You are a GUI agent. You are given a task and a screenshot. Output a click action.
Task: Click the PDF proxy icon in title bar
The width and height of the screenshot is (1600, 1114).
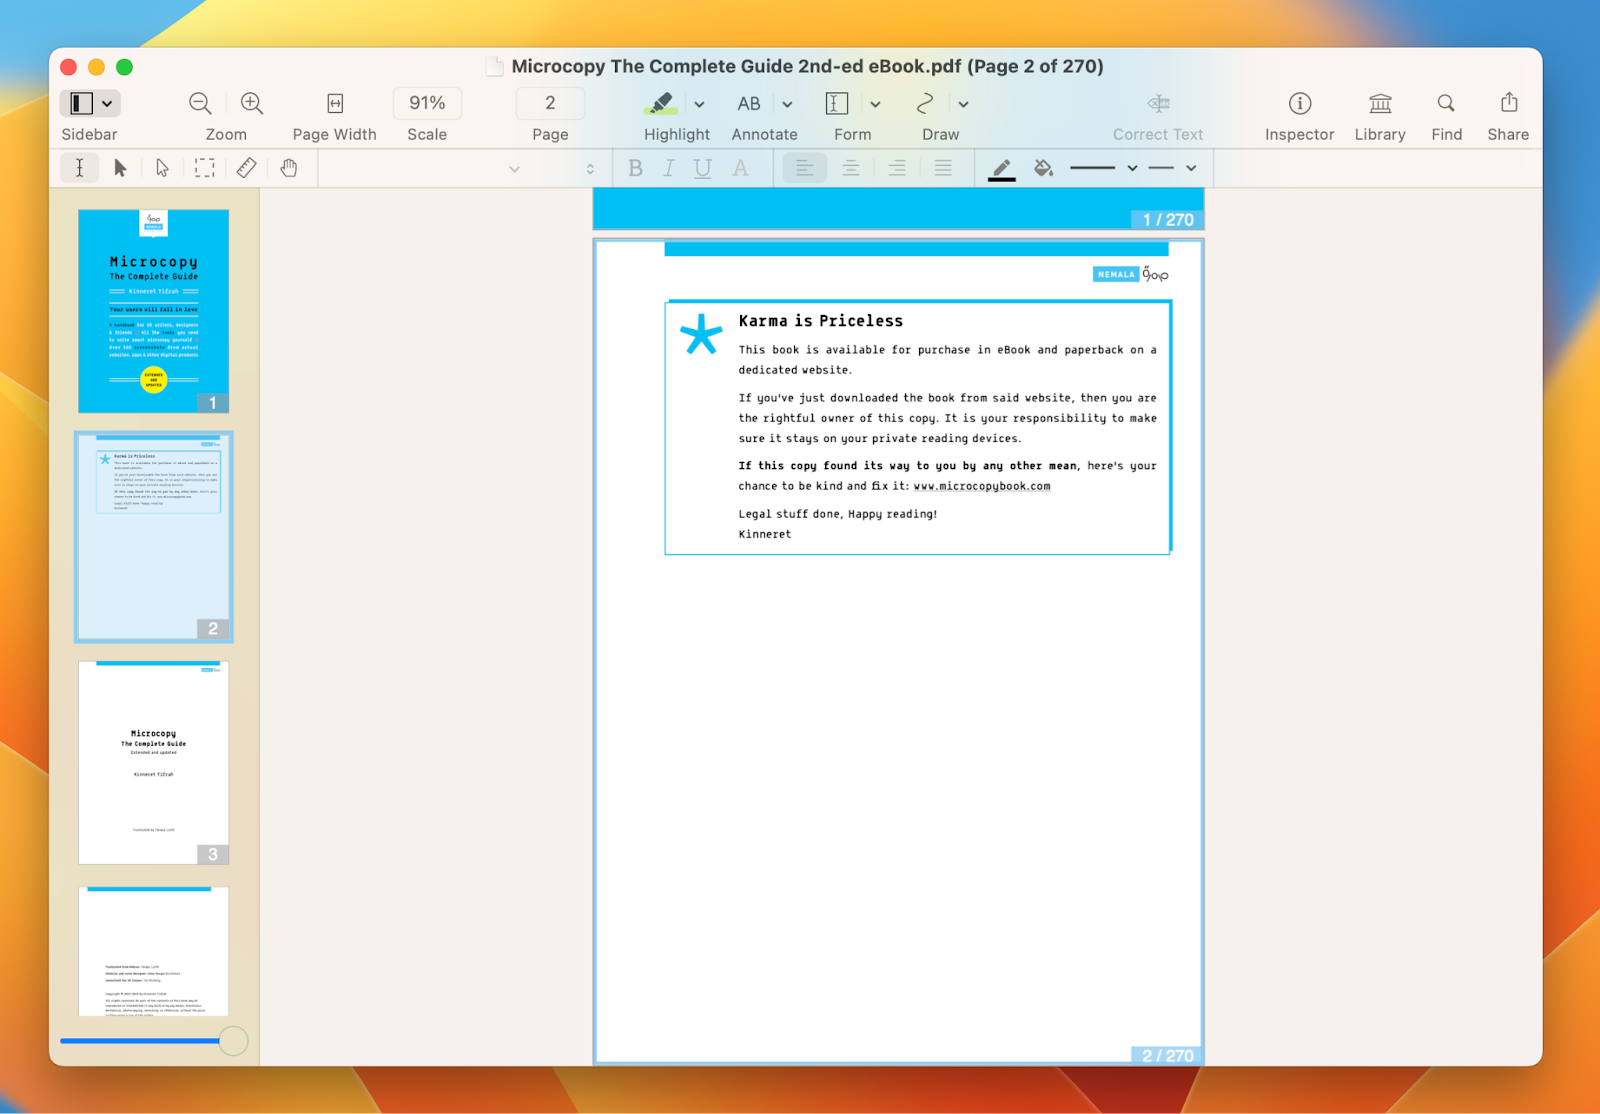pos(494,66)
